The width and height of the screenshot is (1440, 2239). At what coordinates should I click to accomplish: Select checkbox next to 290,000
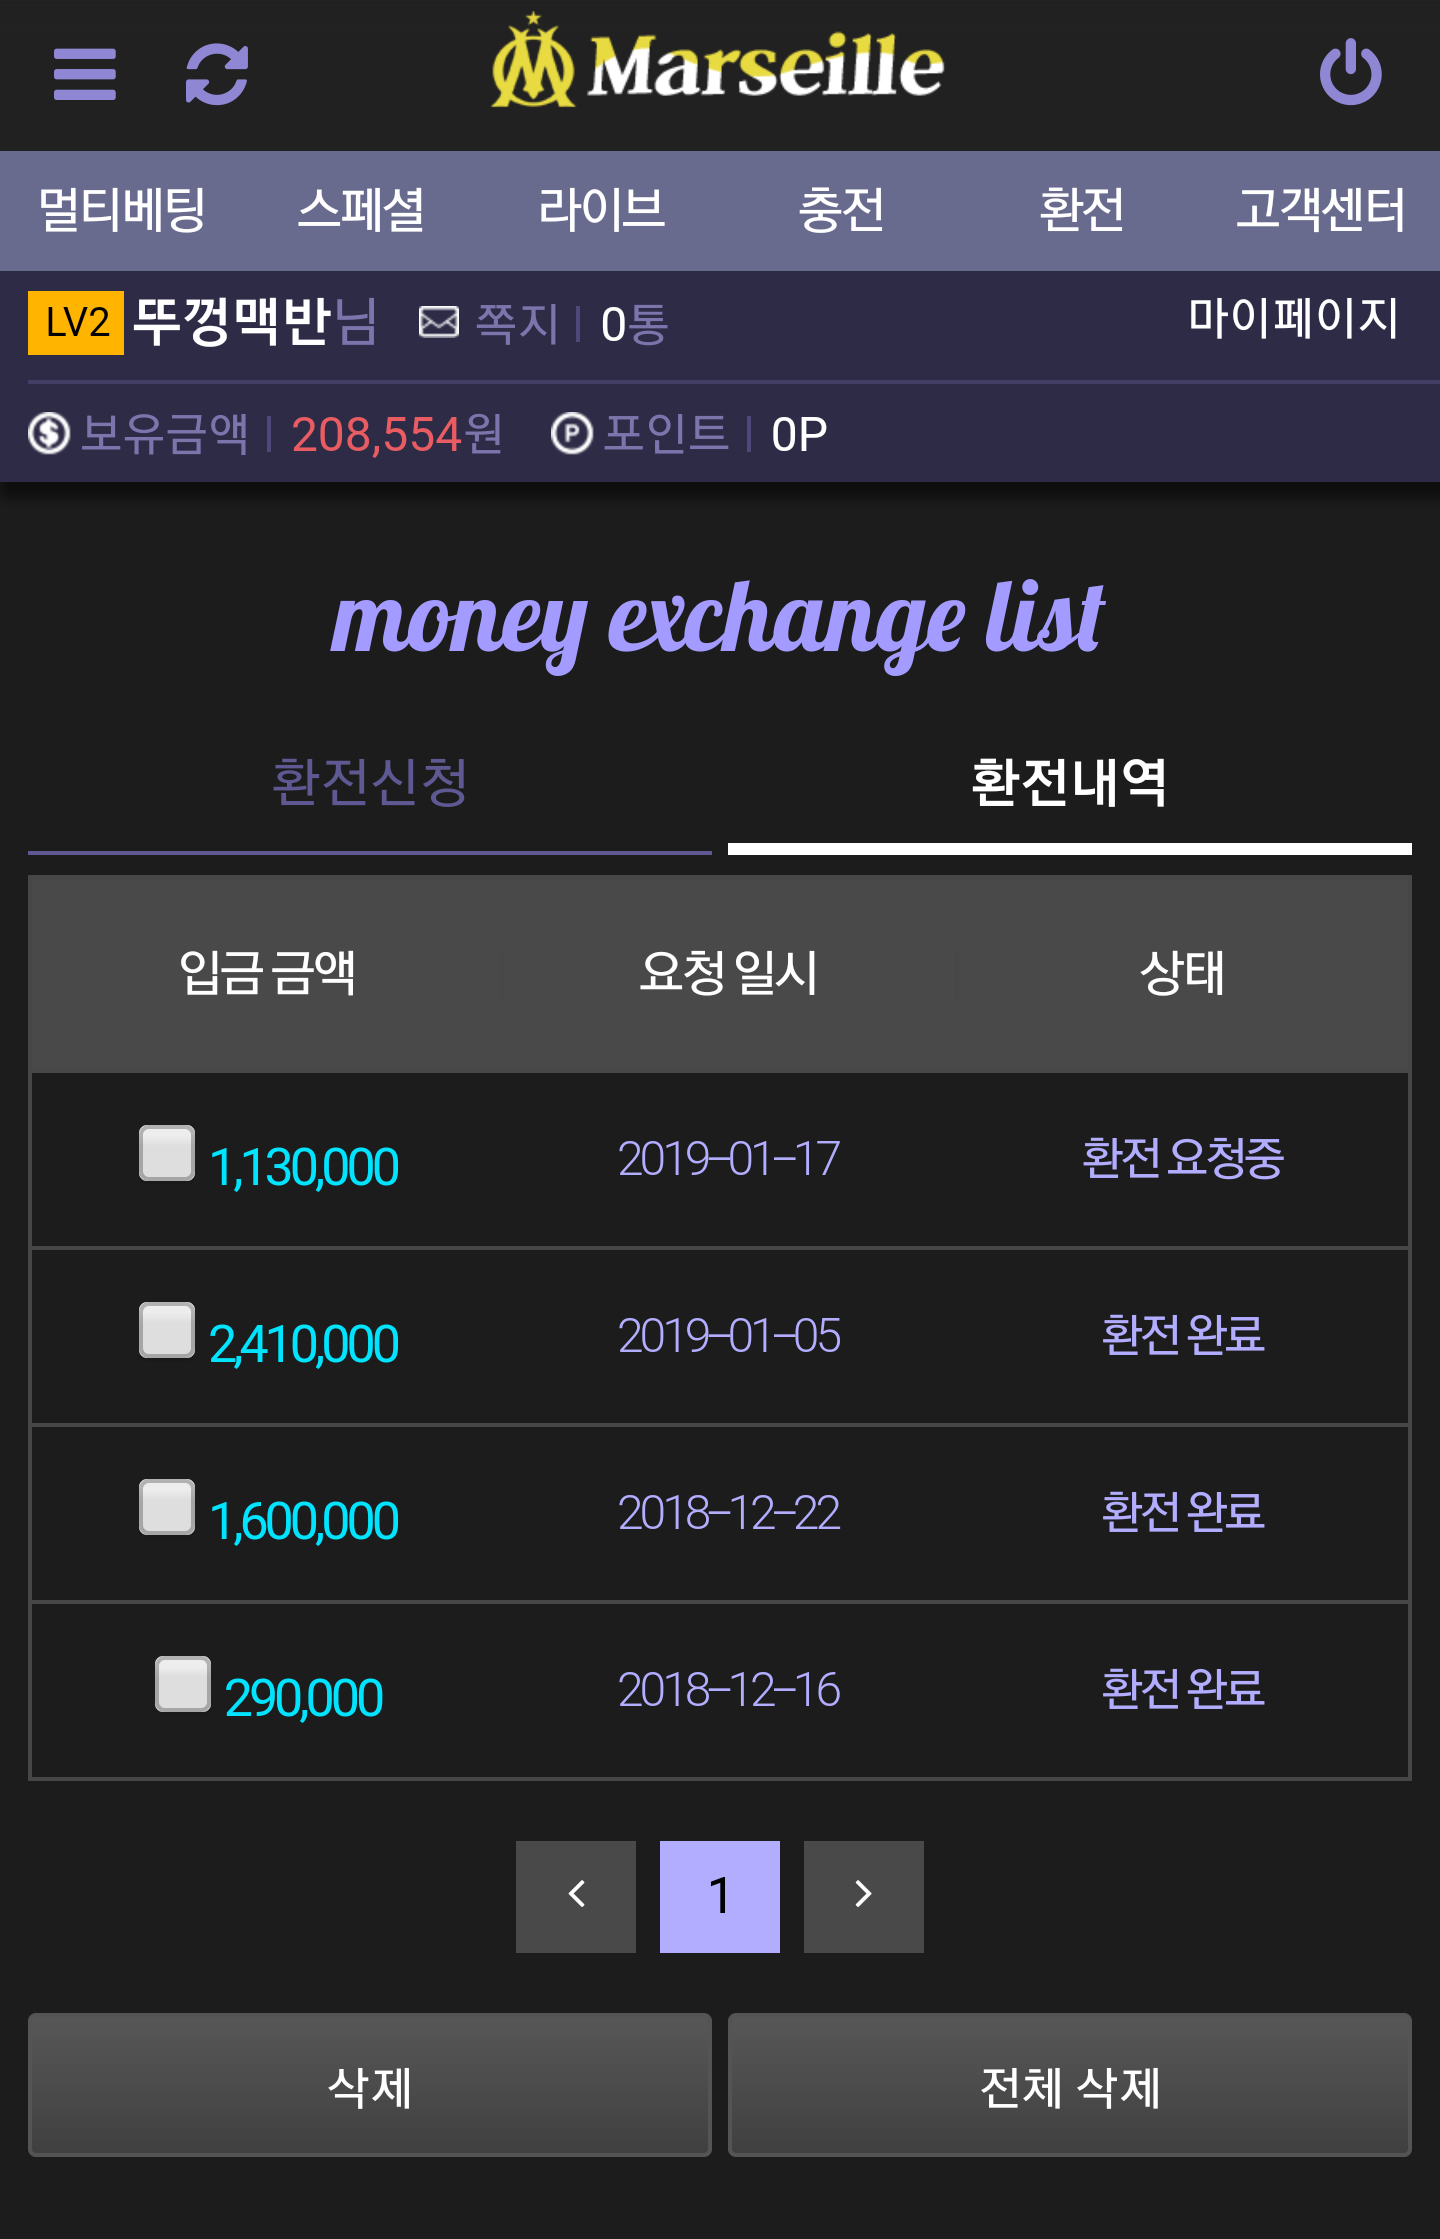(x=183, y=1684)
